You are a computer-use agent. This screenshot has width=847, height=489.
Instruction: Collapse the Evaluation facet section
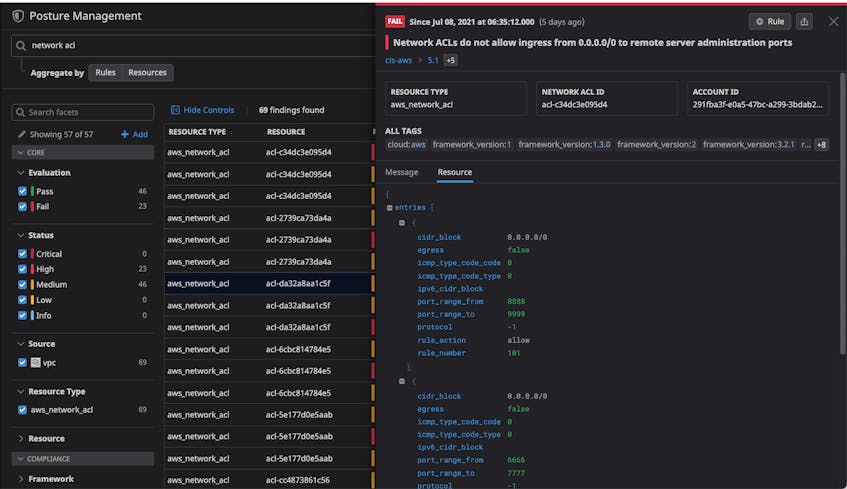pyautogui.click(x=21, y=172)
